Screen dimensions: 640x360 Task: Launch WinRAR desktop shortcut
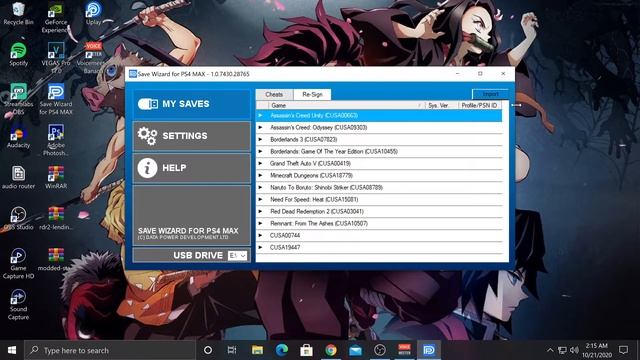click(56, 178)
